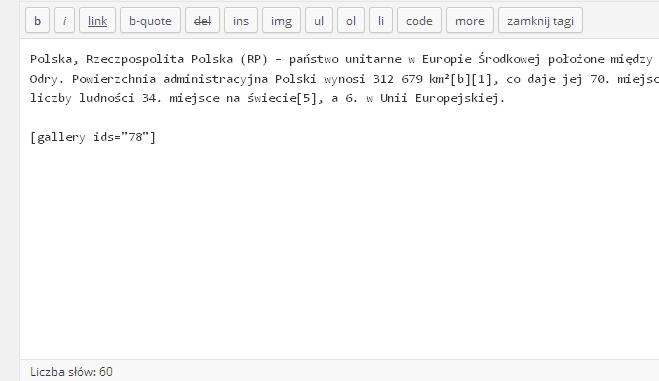Insert the 'more' read-more tag
The width and height of the screenshot is (659, 381).
tap(469, 20)
